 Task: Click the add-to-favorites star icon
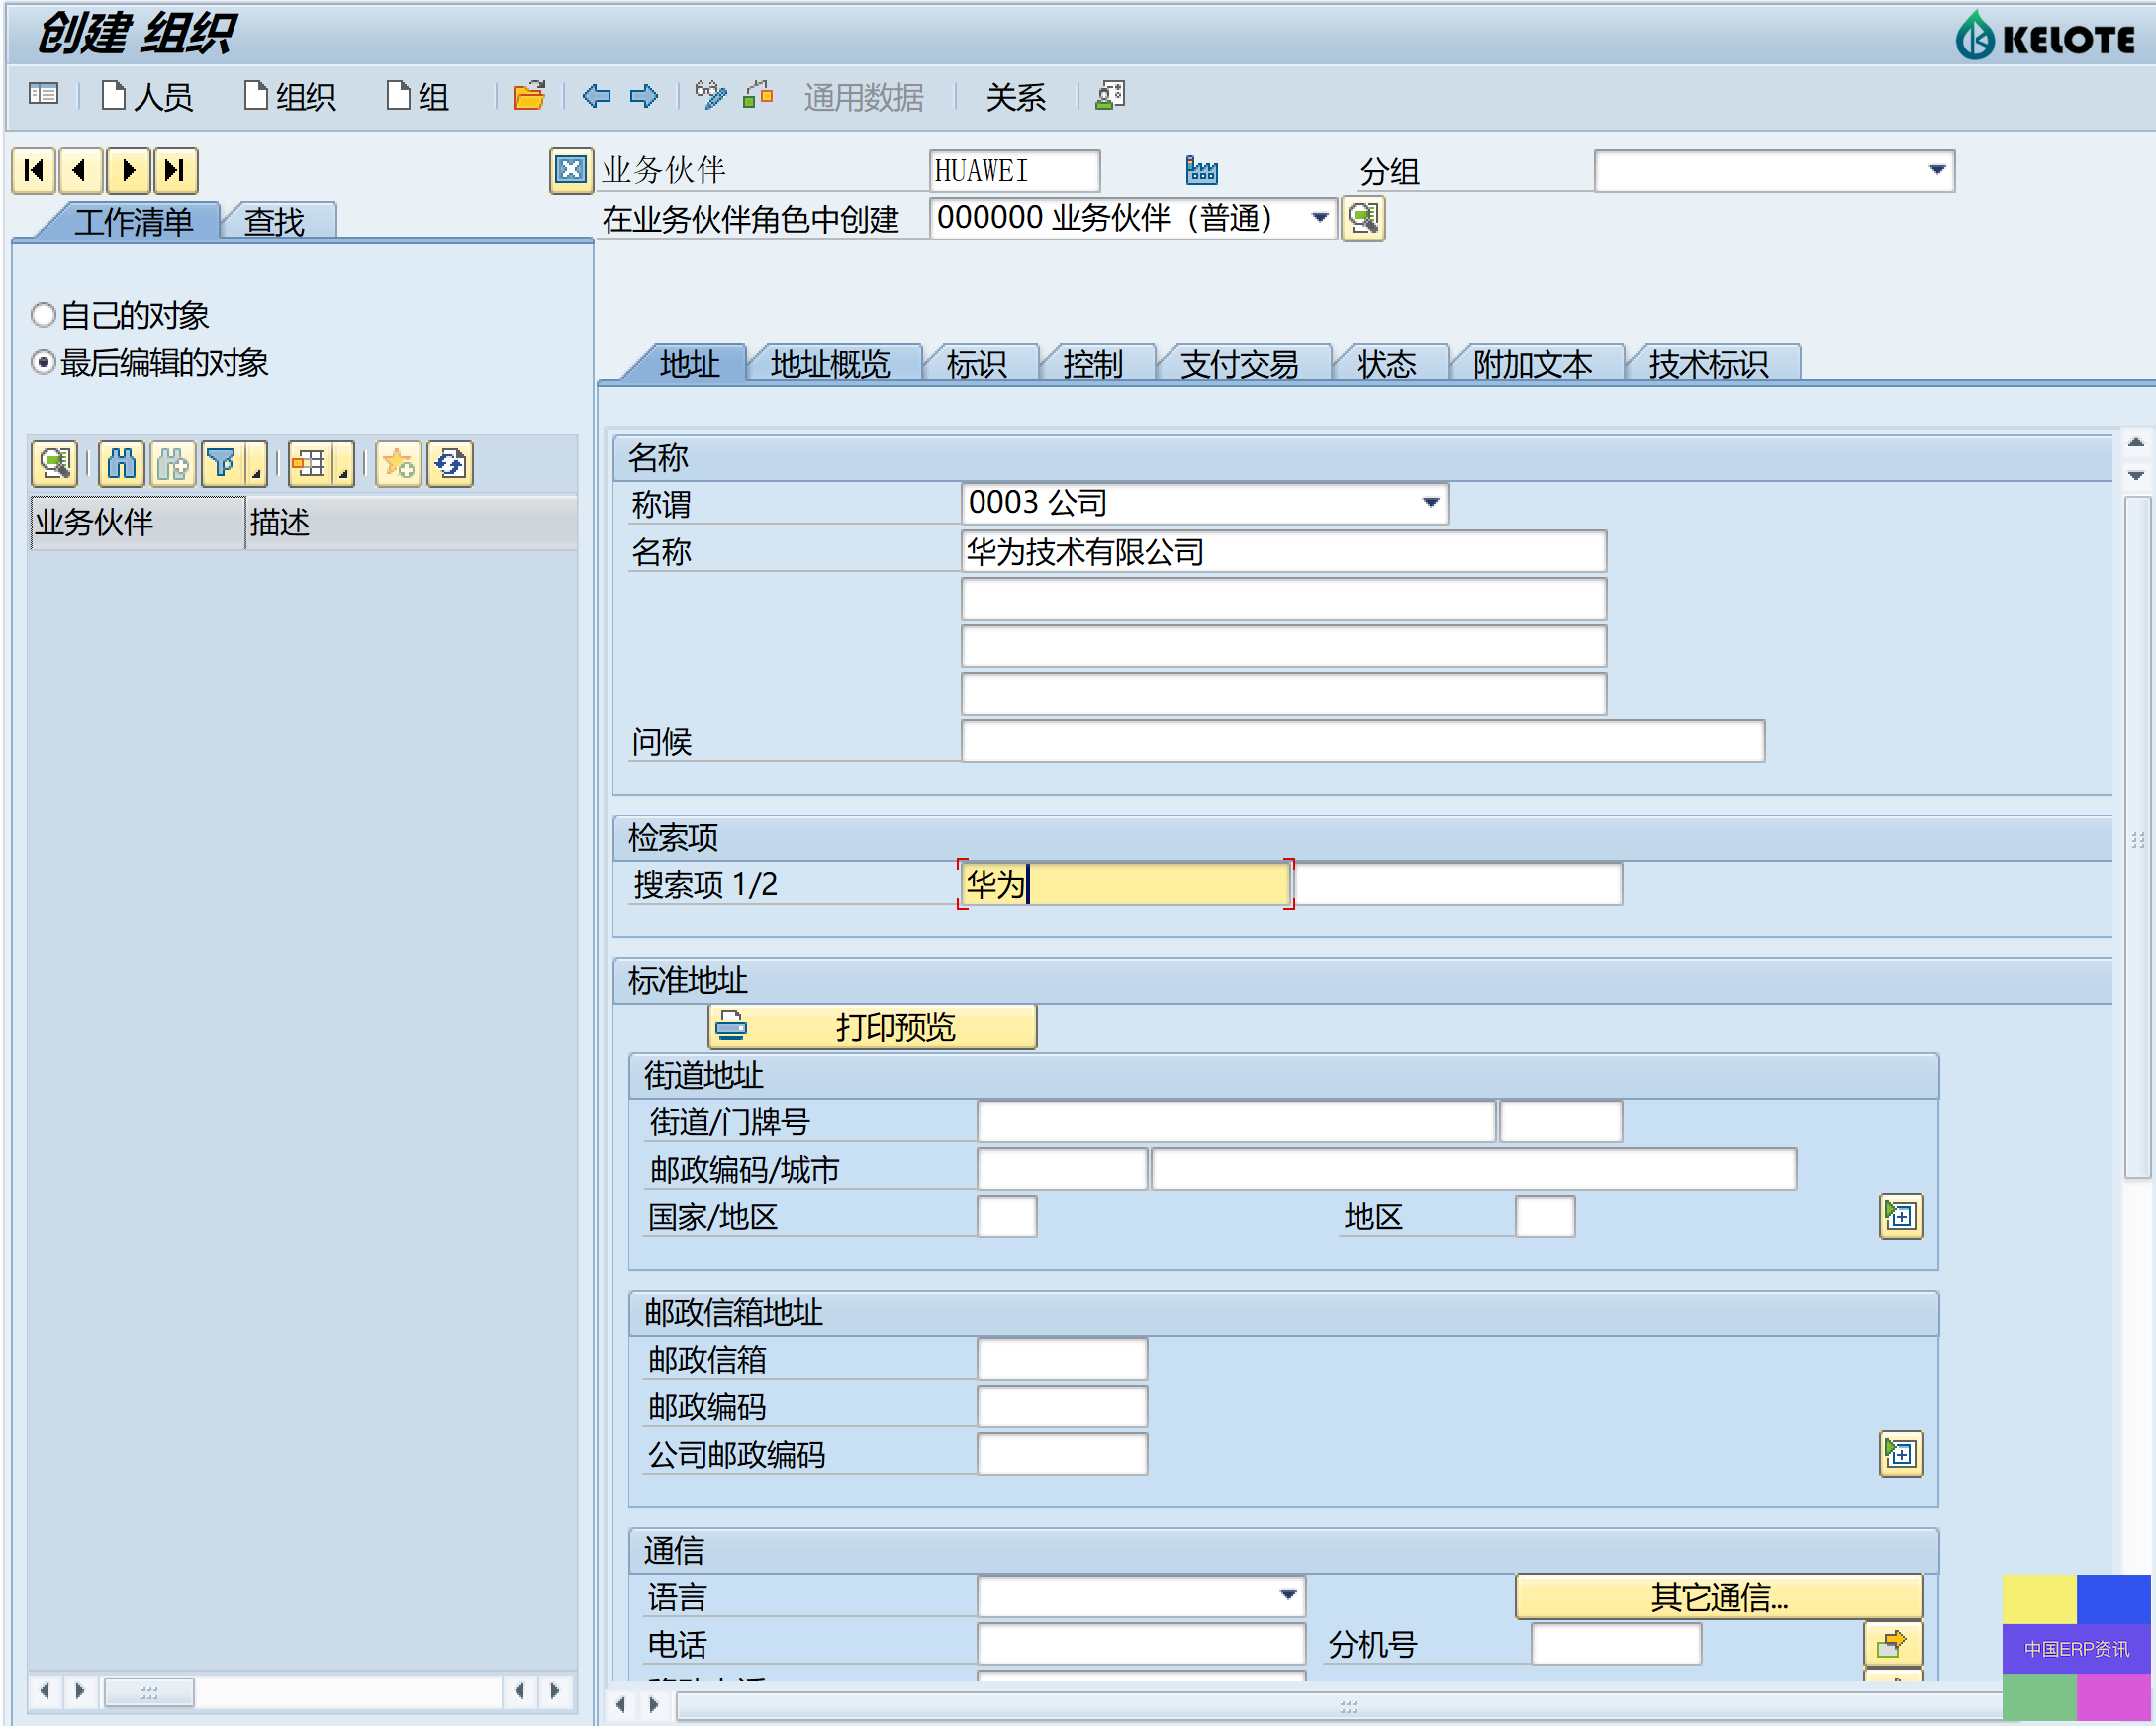point(399,464)
